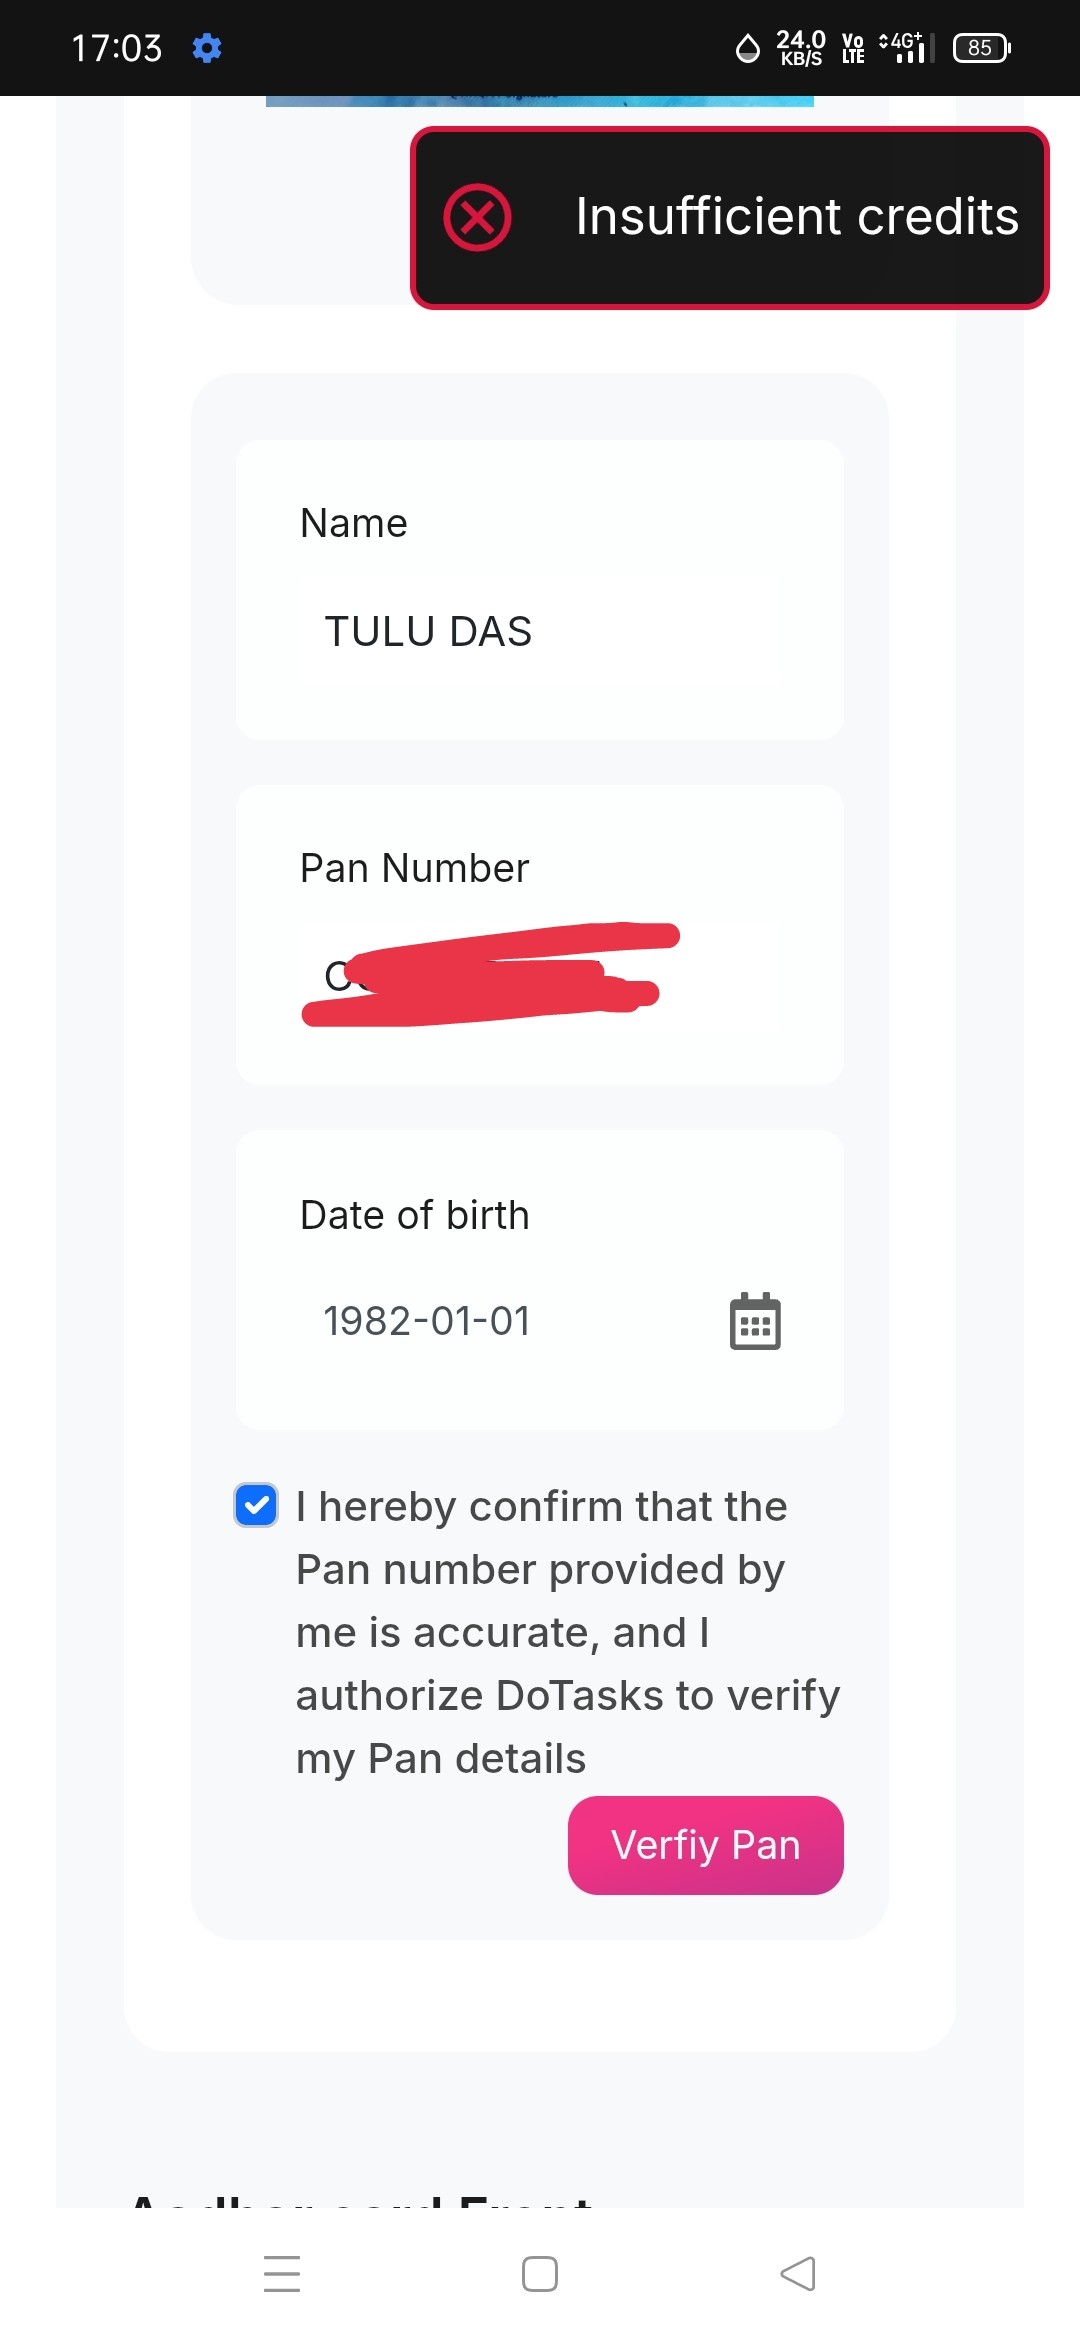Open the date picker calendar icon
This screenshot has height=2340, width=1080.
(755, 1321)
